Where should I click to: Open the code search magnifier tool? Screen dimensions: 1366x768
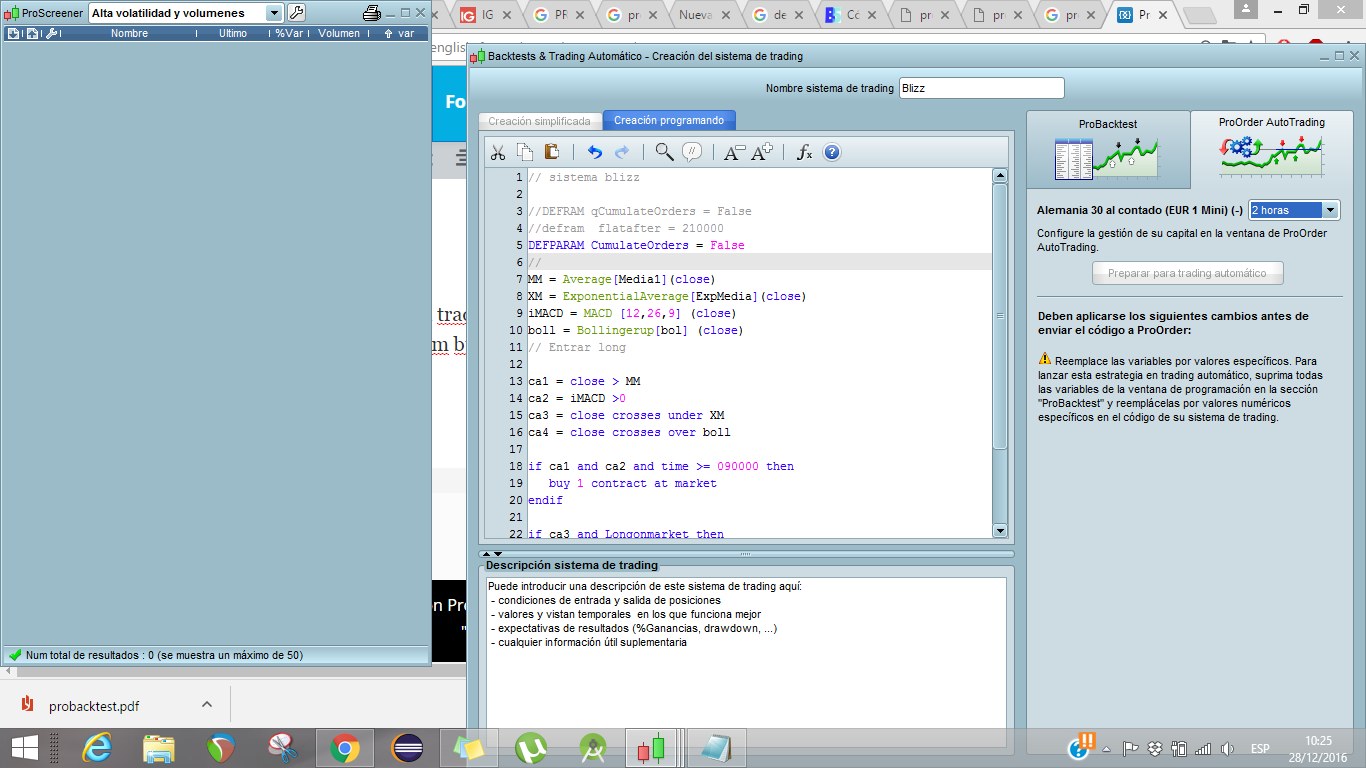tap(664, 152)
